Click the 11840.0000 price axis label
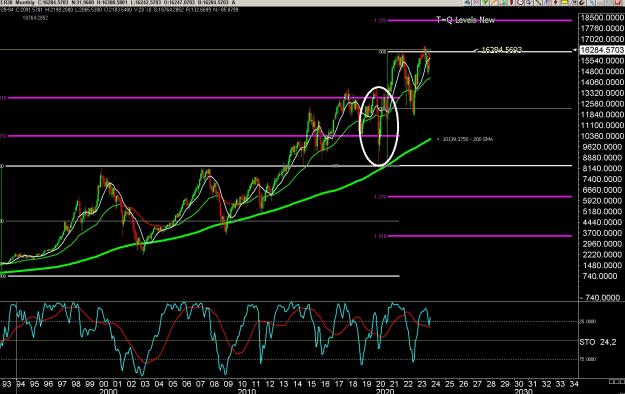This screenshot has height=394, width=625. coord(603,114)
